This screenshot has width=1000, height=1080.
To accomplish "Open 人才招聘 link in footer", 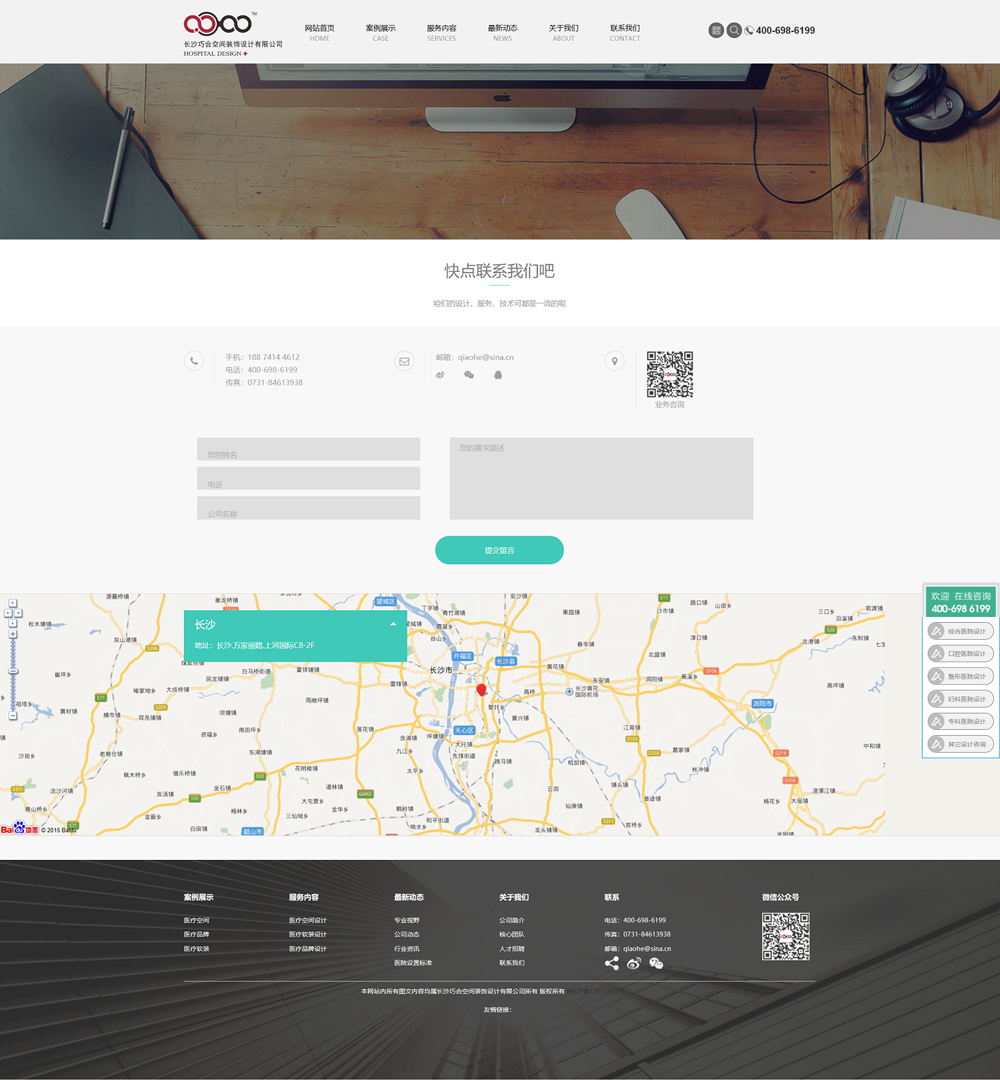I will (512, 948).
